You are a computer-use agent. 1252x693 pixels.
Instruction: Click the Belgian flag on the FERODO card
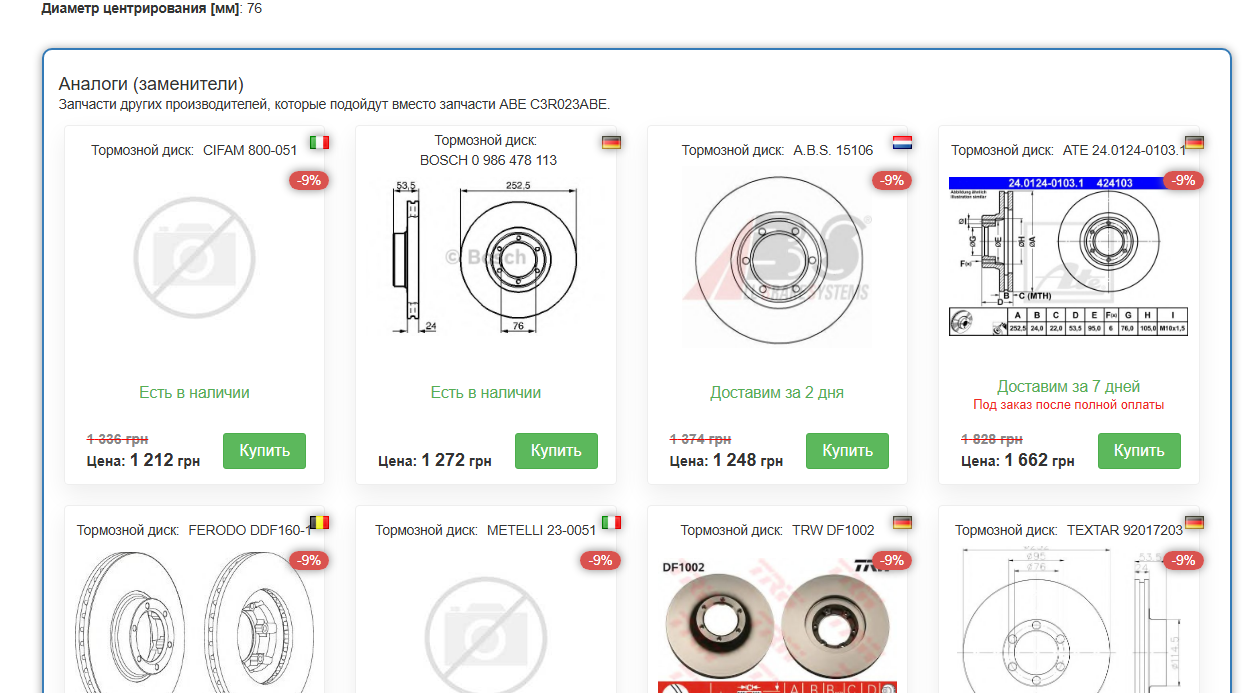319,522
